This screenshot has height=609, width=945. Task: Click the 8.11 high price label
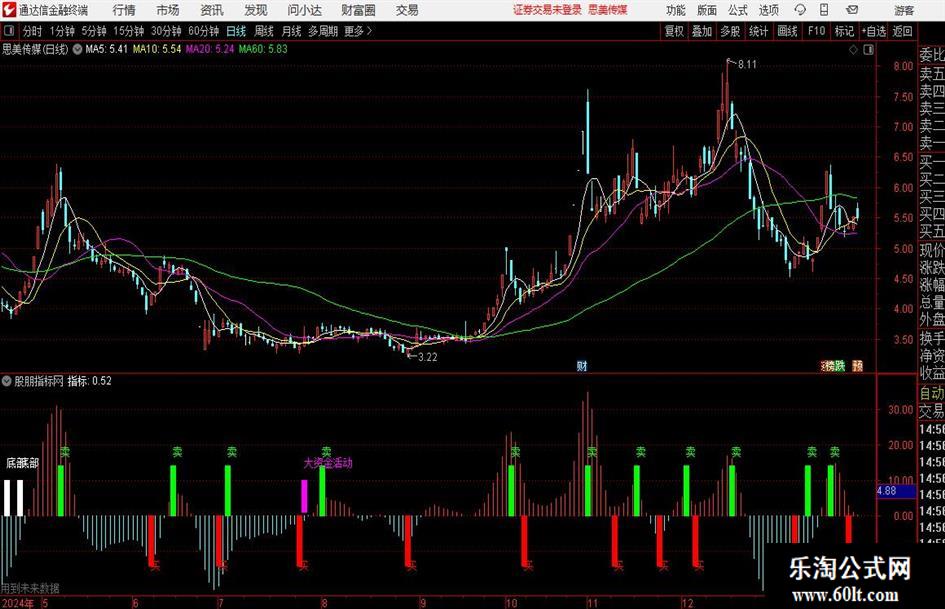(747, 64)
